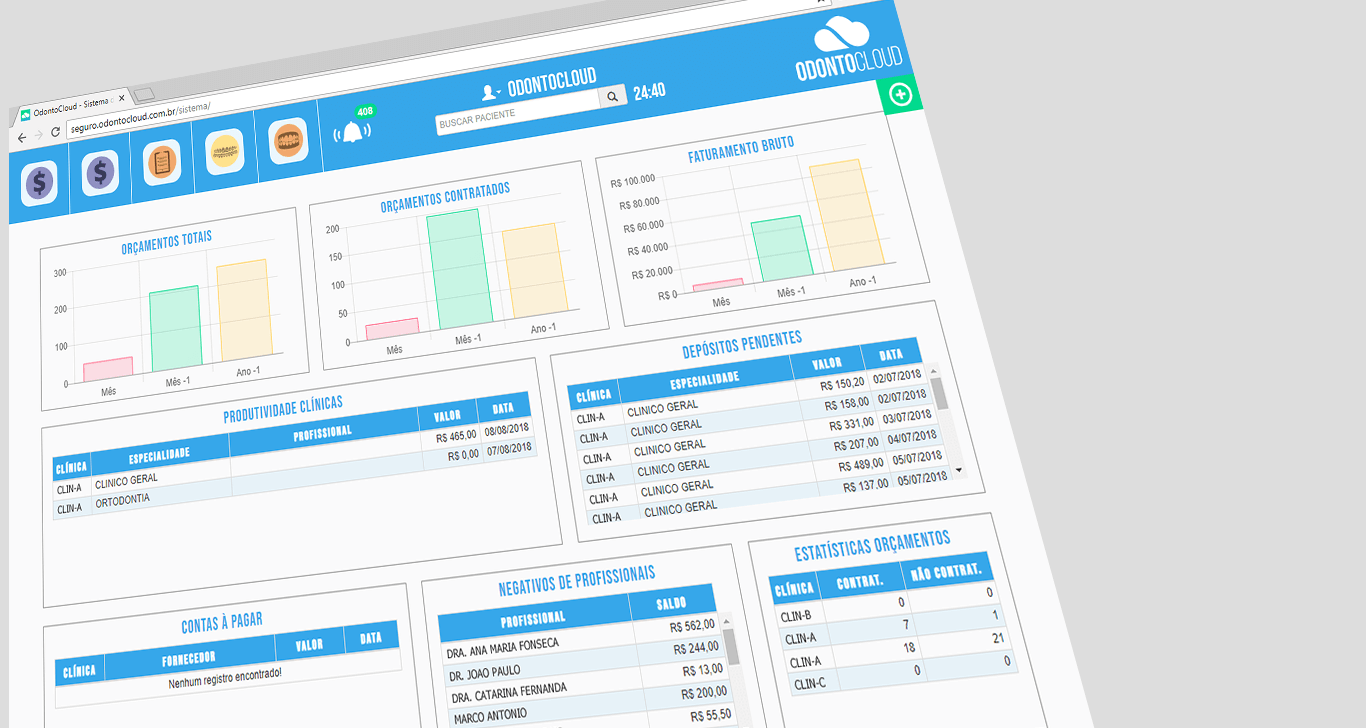
Task: Open the bell notifications icon
Action: pos(351,132)
